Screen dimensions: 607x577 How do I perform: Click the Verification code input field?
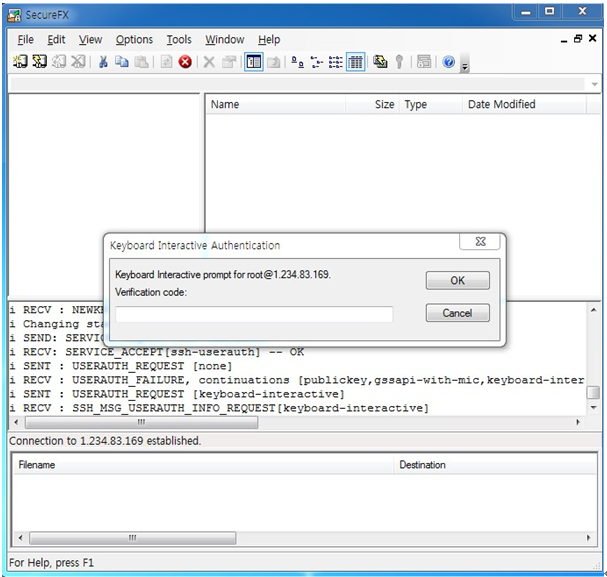coord(254,314)
